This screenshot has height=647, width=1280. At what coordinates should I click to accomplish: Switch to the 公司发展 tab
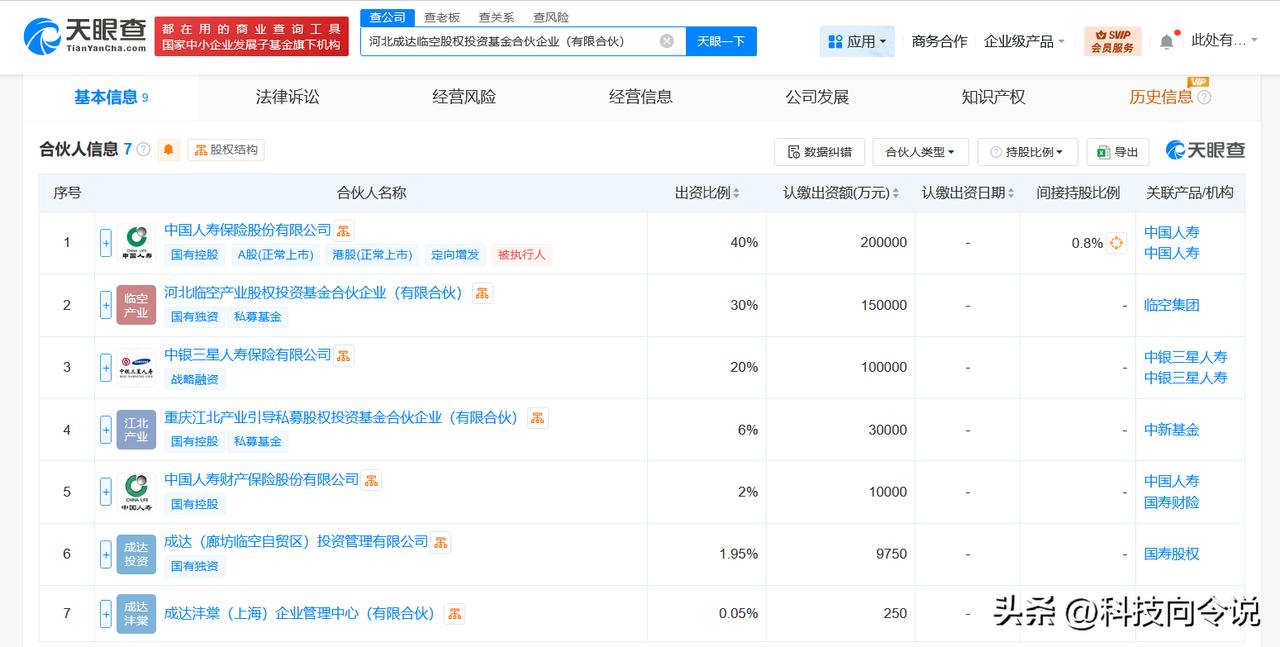(817, 97)
